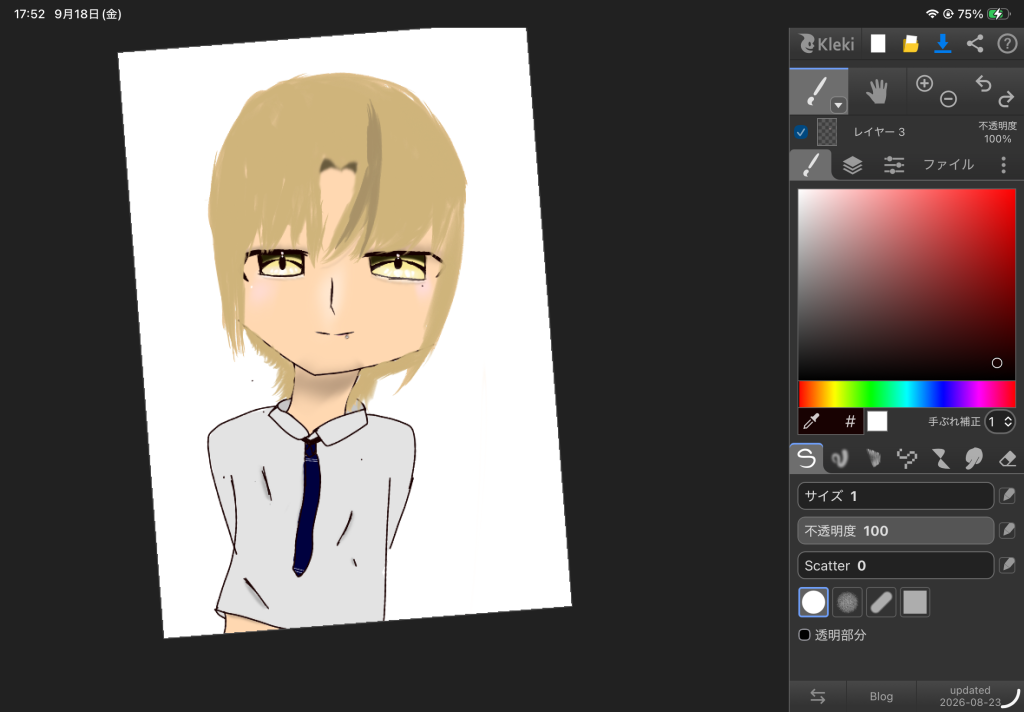Pick the eyedropper color picker
This screenshot has width=1024, height=712.
[x=812, y=422]
